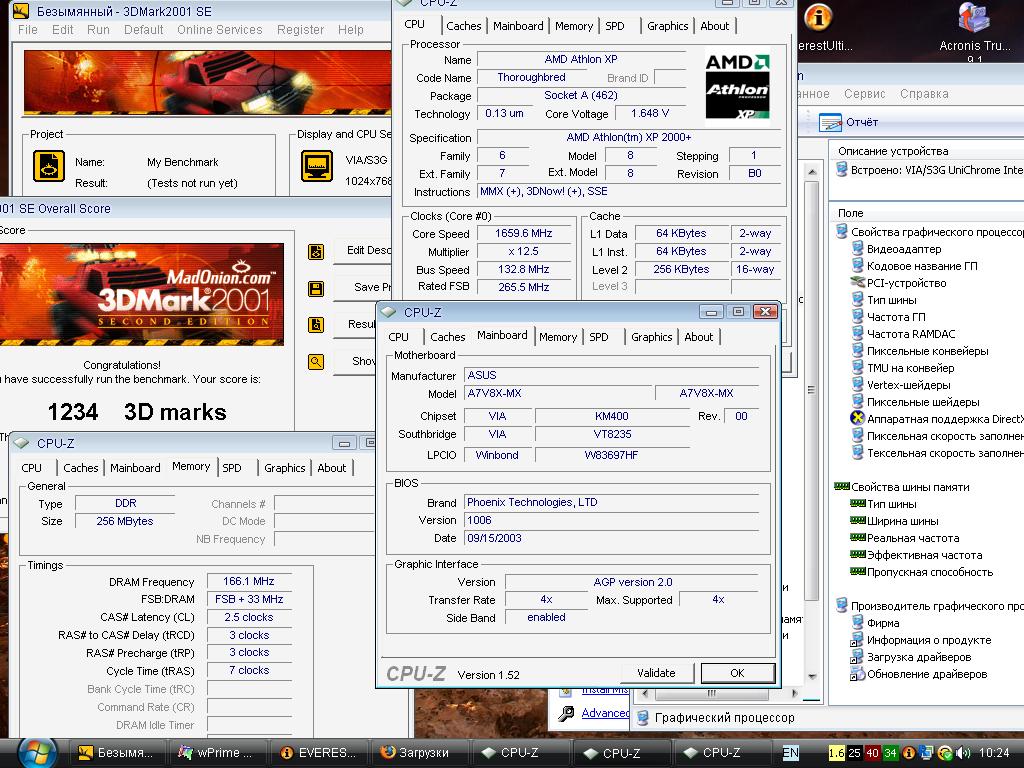This screenshot has width=1024, height=768.
Task: Click the Edit Description button in score window
Action: point(363,251)
